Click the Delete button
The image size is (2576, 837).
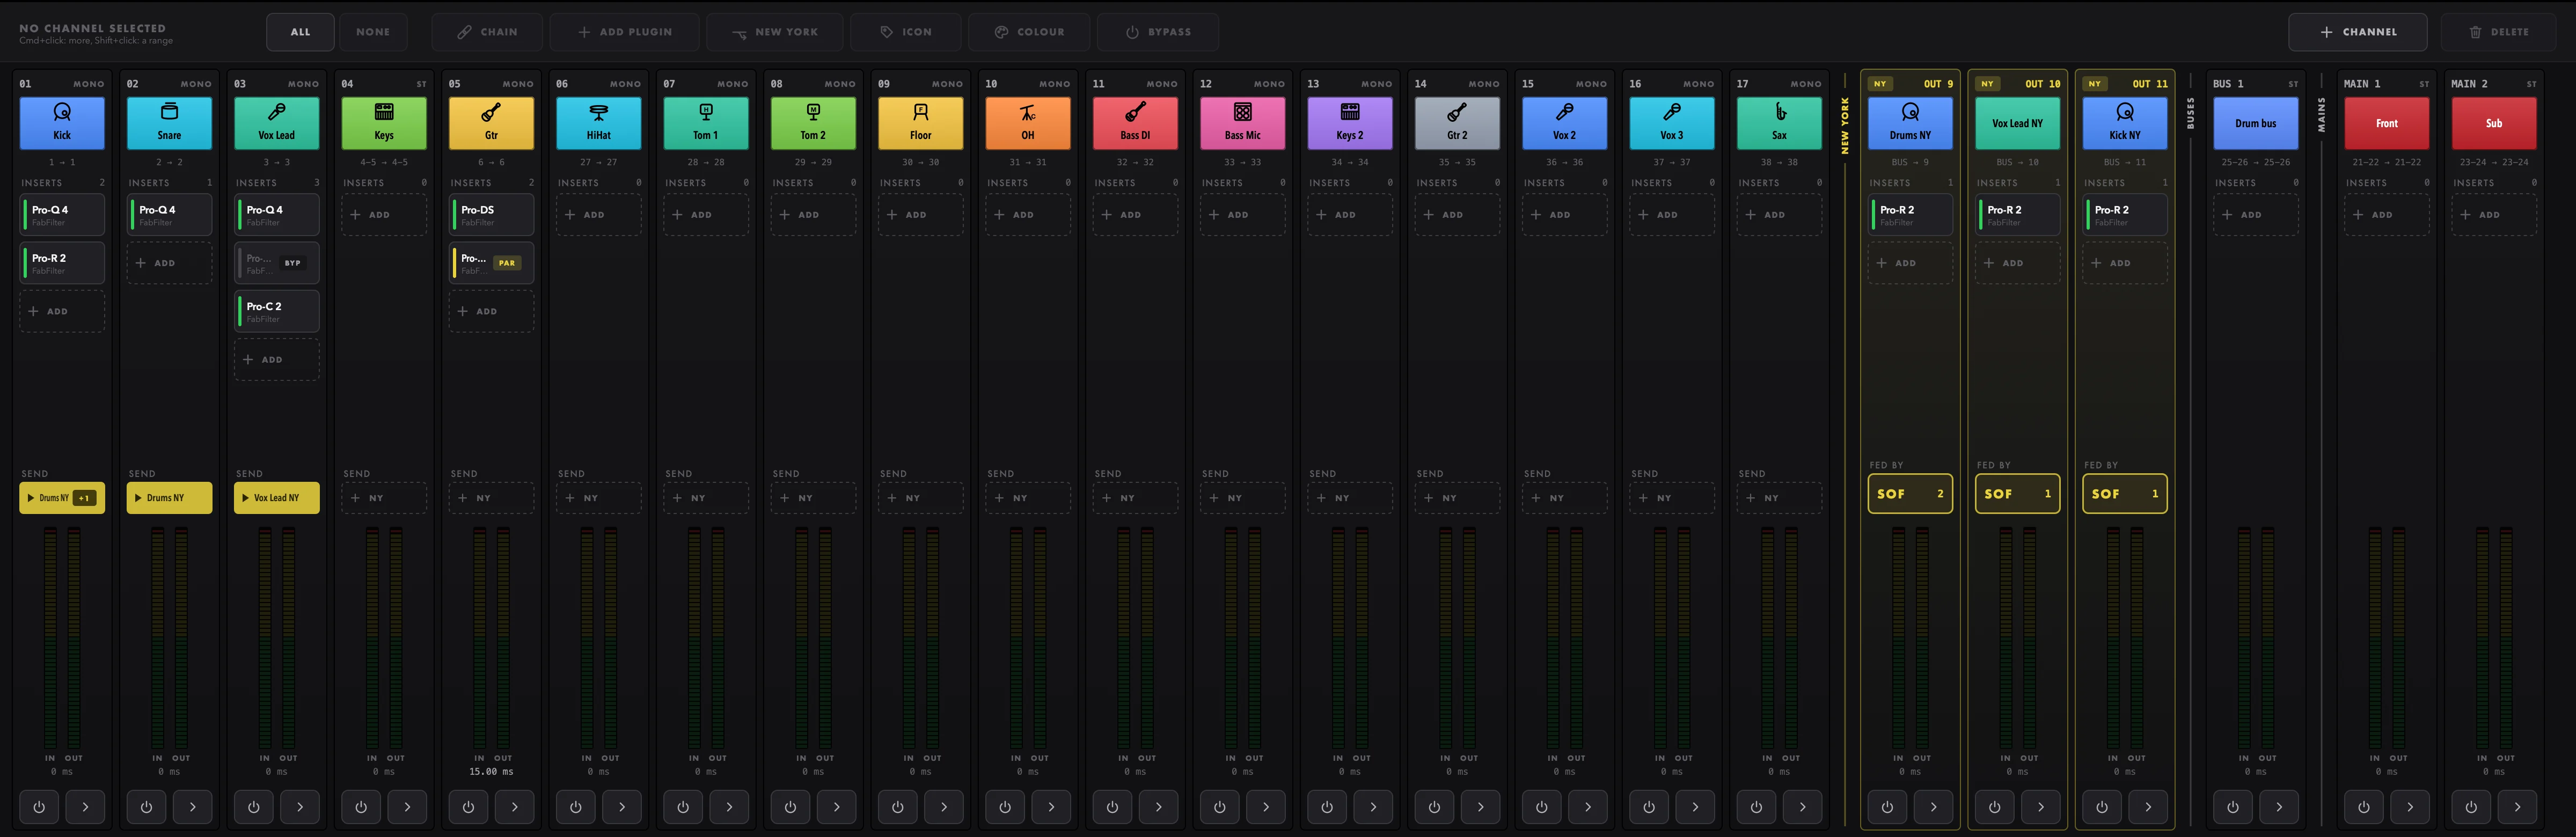click(x=2498, y=32)
